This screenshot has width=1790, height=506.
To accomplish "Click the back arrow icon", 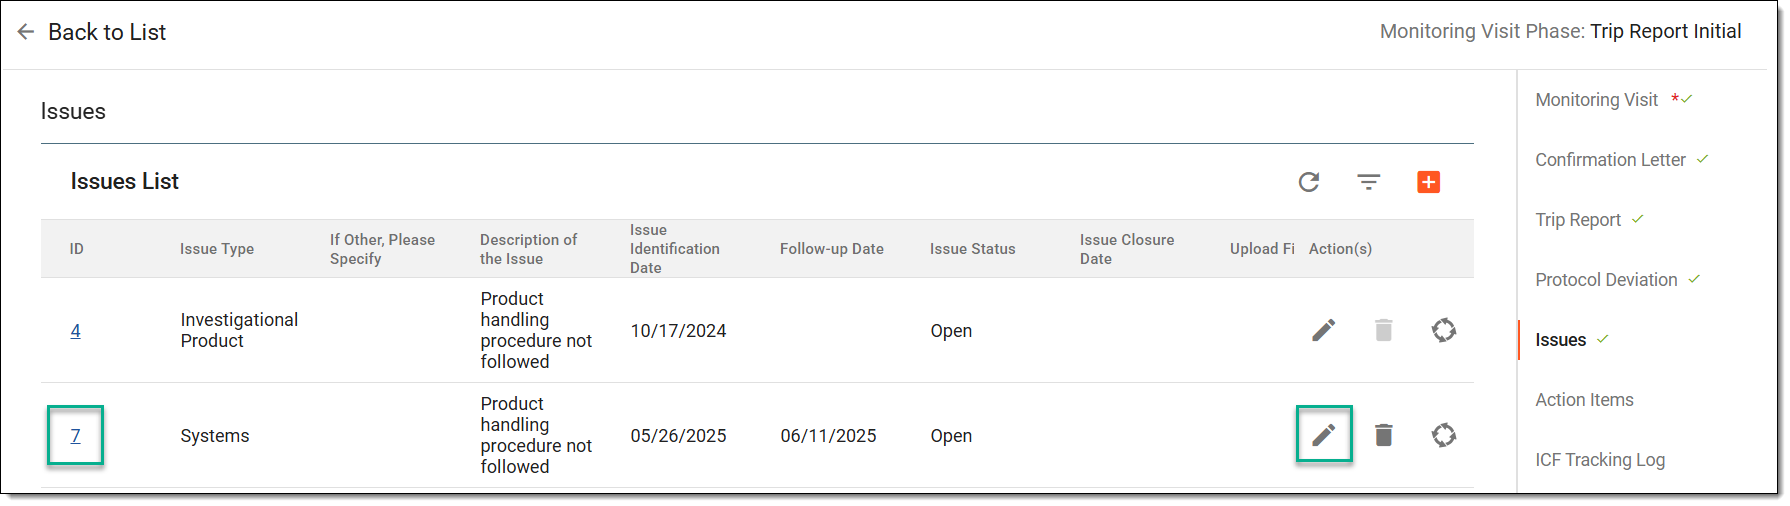I will click(x=26, y=32).
